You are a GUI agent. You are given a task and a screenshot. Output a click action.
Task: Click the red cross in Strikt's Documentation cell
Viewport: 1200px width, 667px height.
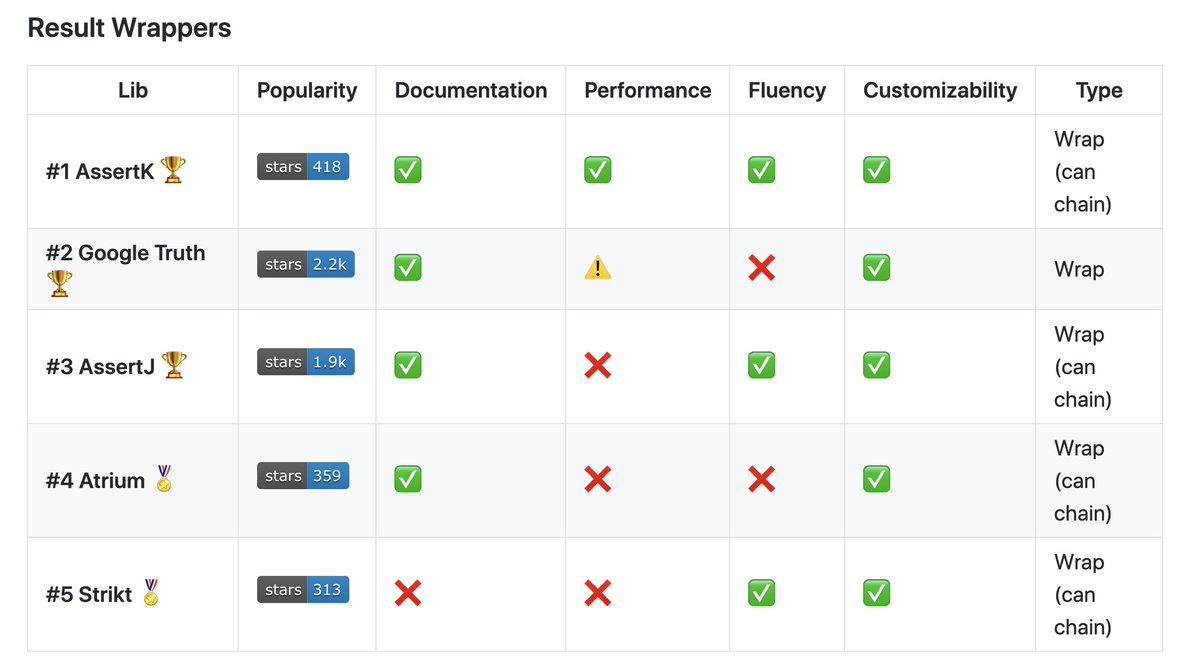(x=408, y=593)
